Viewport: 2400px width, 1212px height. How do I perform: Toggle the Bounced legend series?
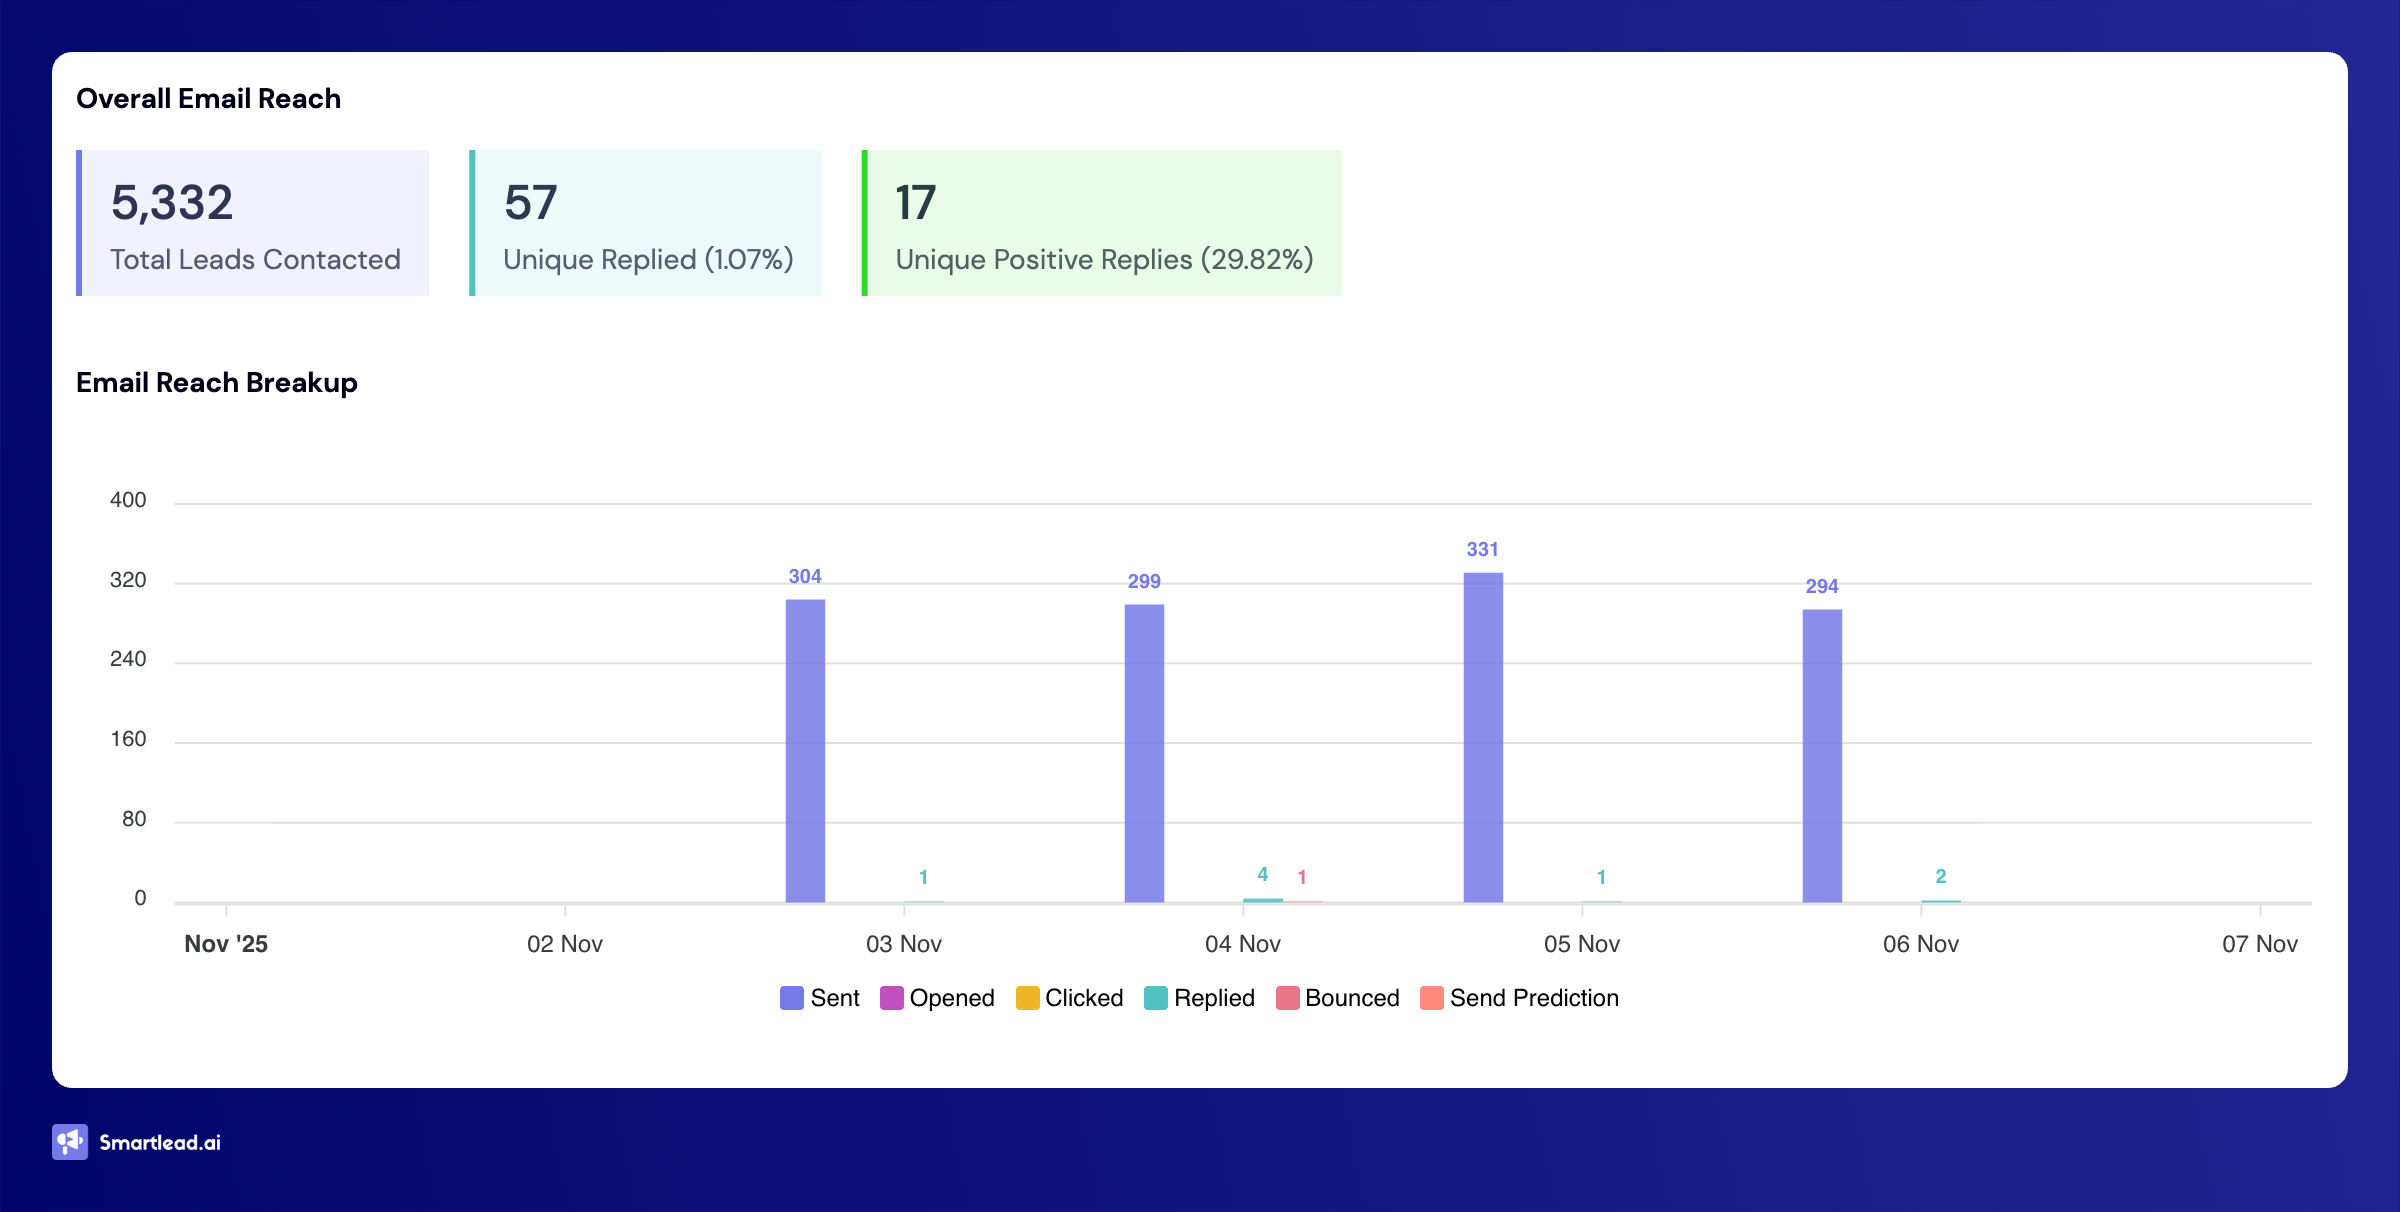point(1351,998)
